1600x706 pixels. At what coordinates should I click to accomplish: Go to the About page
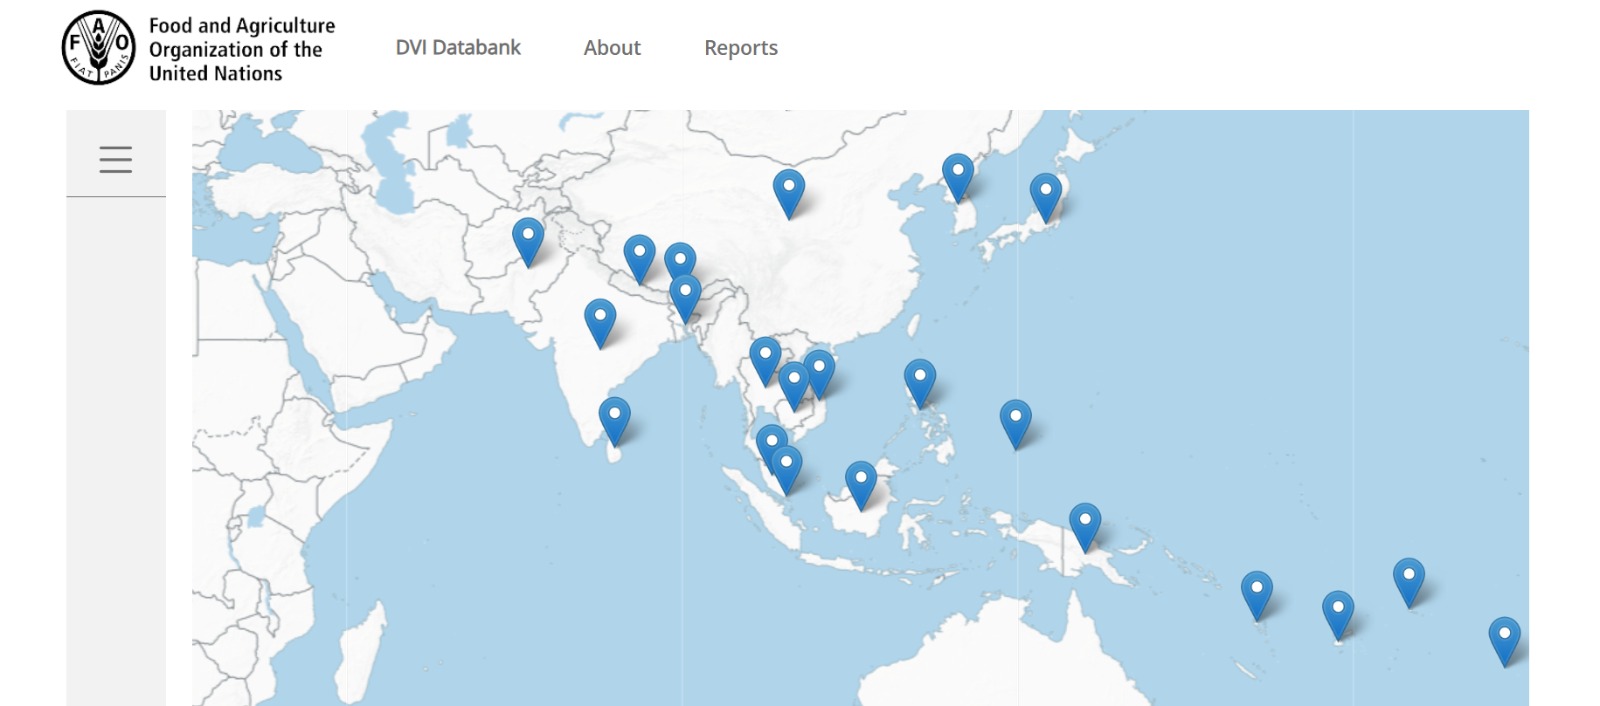[x=612, y=48]
